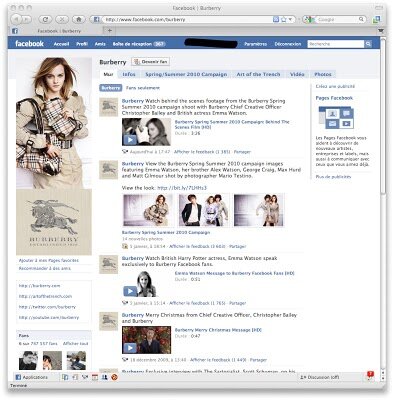Open Boîte de réception inbox

pos(139,44)
